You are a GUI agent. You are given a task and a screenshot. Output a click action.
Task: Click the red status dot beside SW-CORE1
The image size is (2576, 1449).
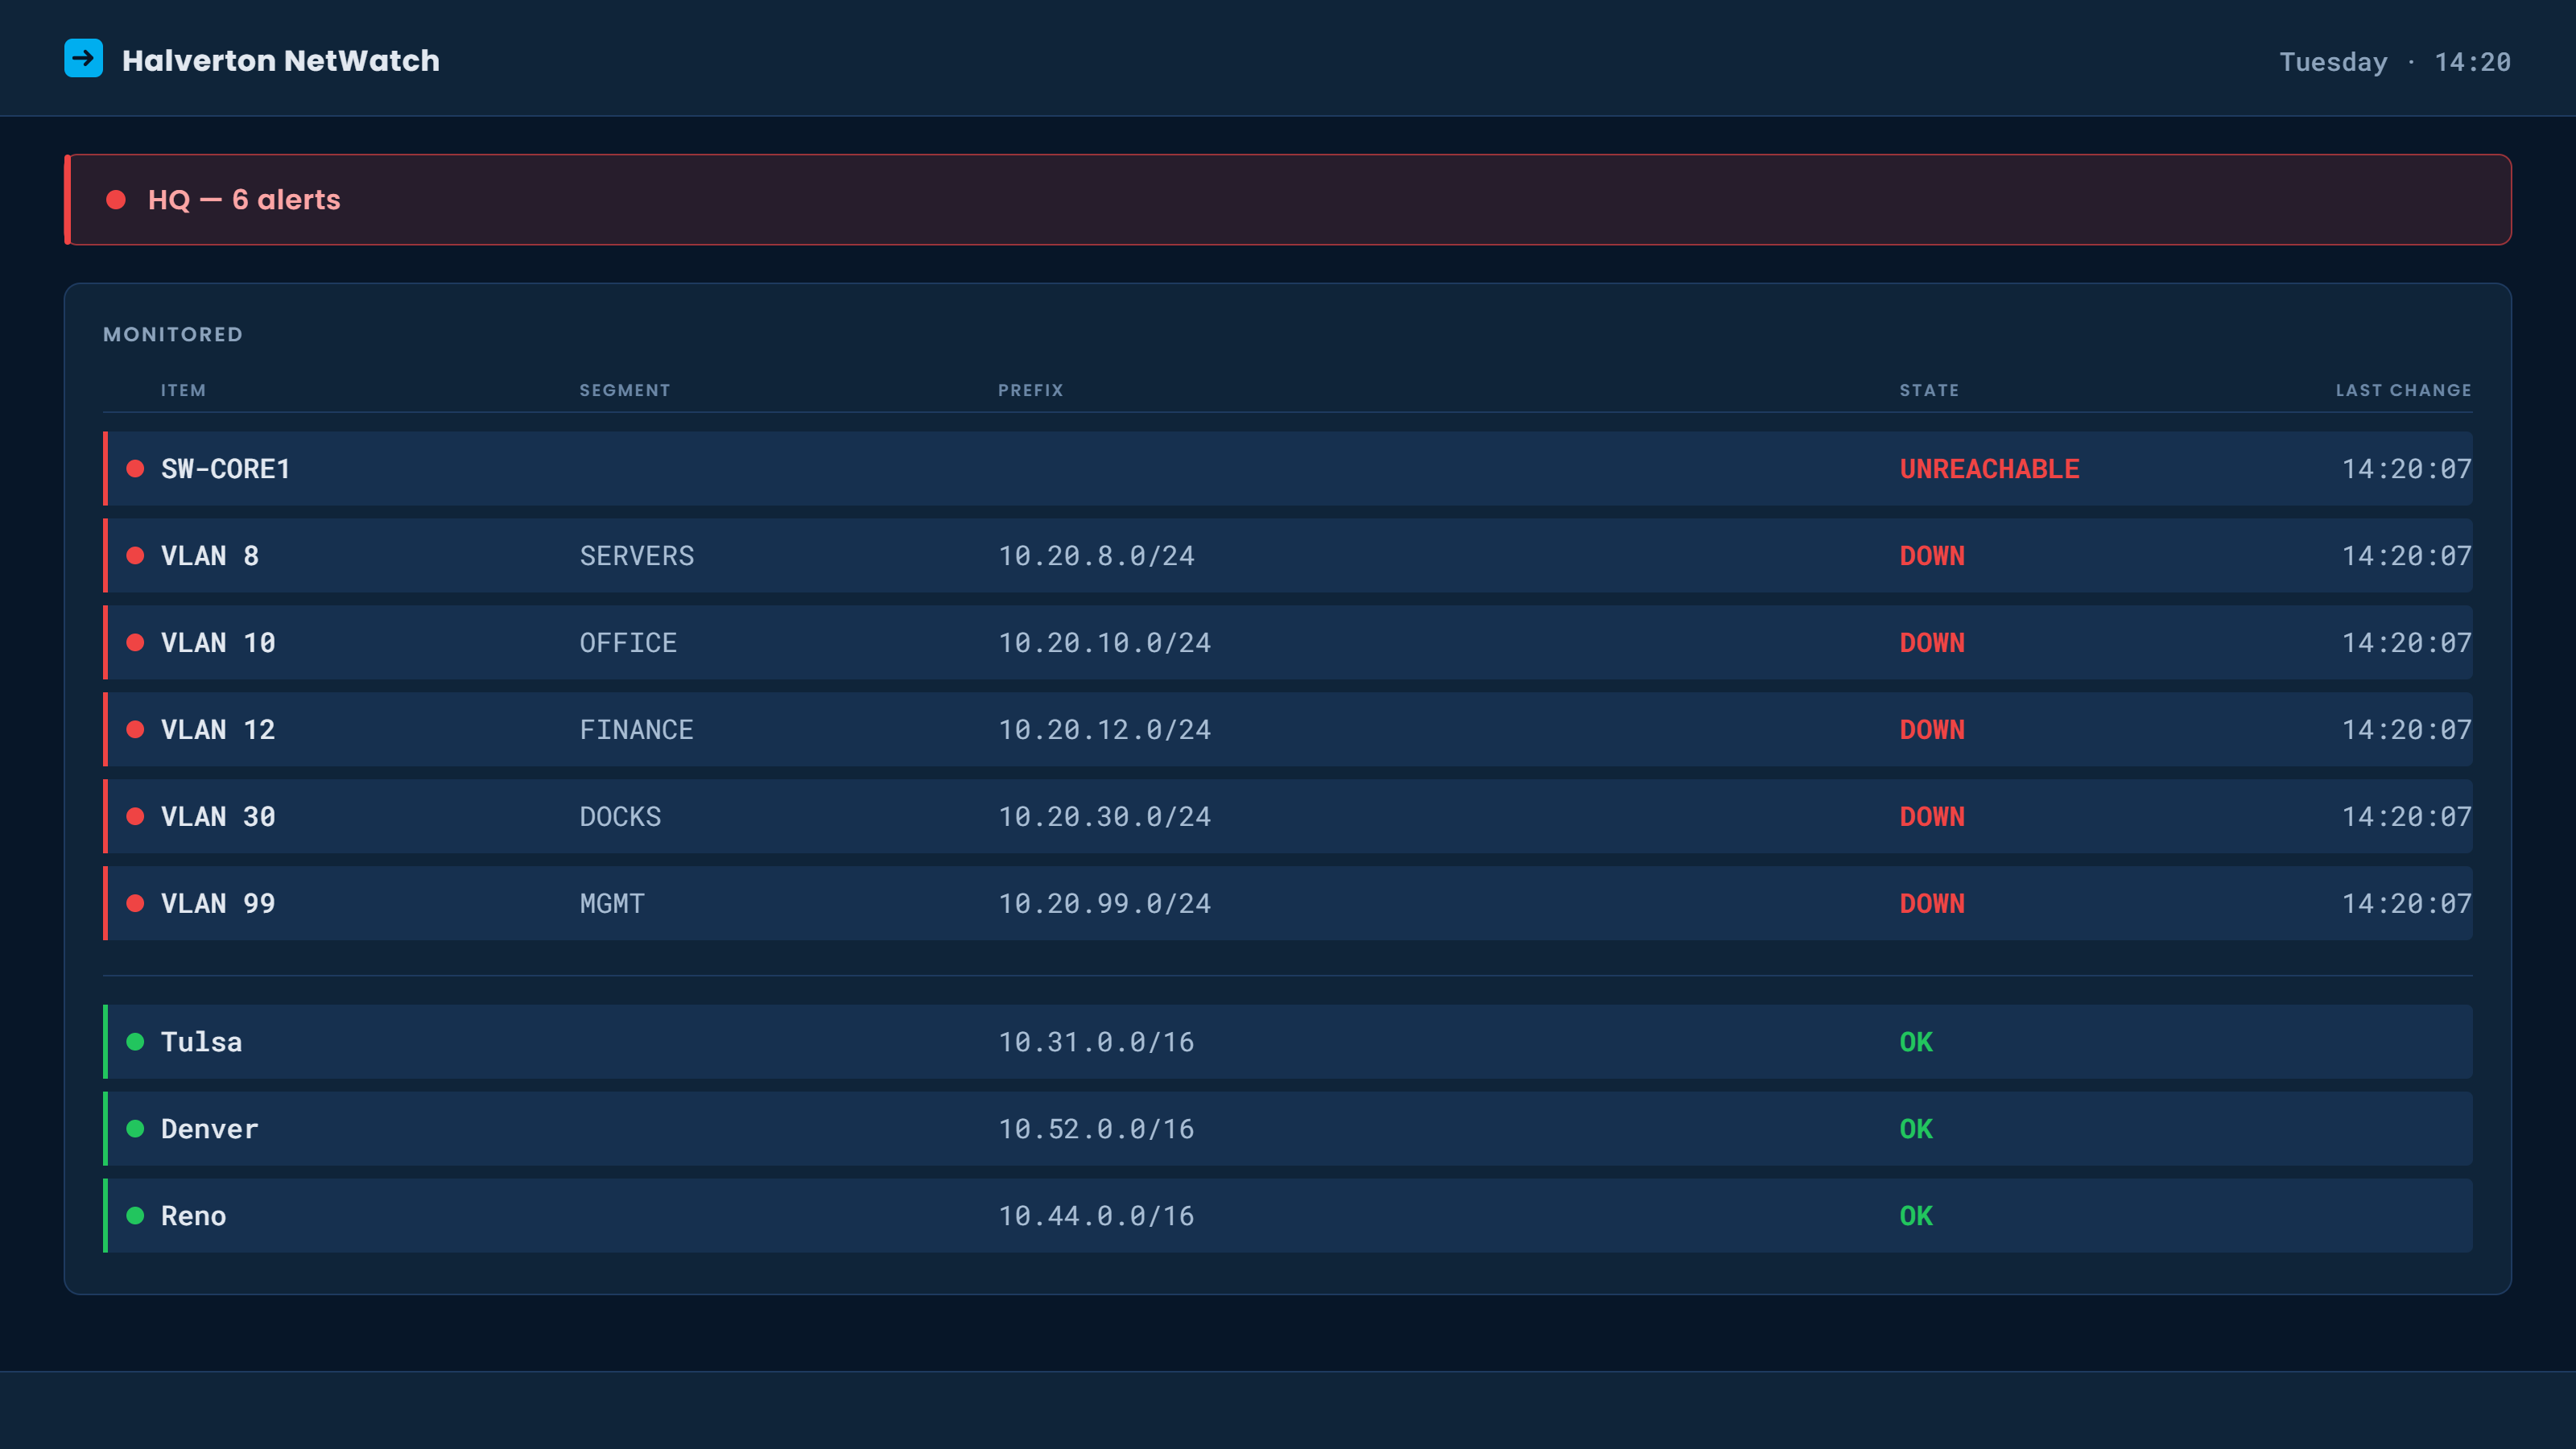coord(135,469)
